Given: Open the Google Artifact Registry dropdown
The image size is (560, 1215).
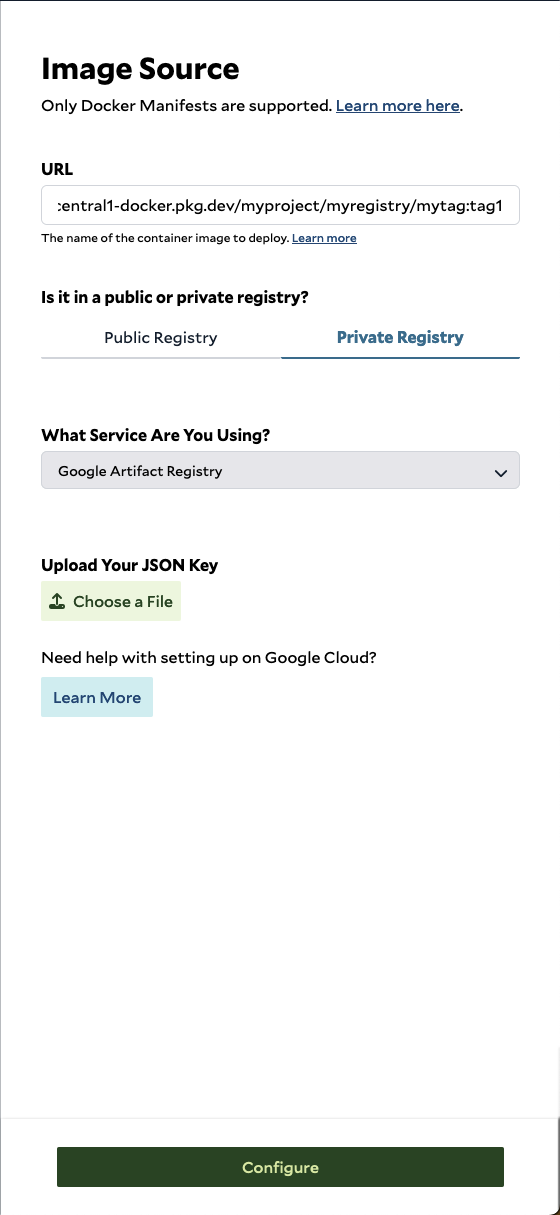Looking at the screenshot, I should [x=280, y=471].
